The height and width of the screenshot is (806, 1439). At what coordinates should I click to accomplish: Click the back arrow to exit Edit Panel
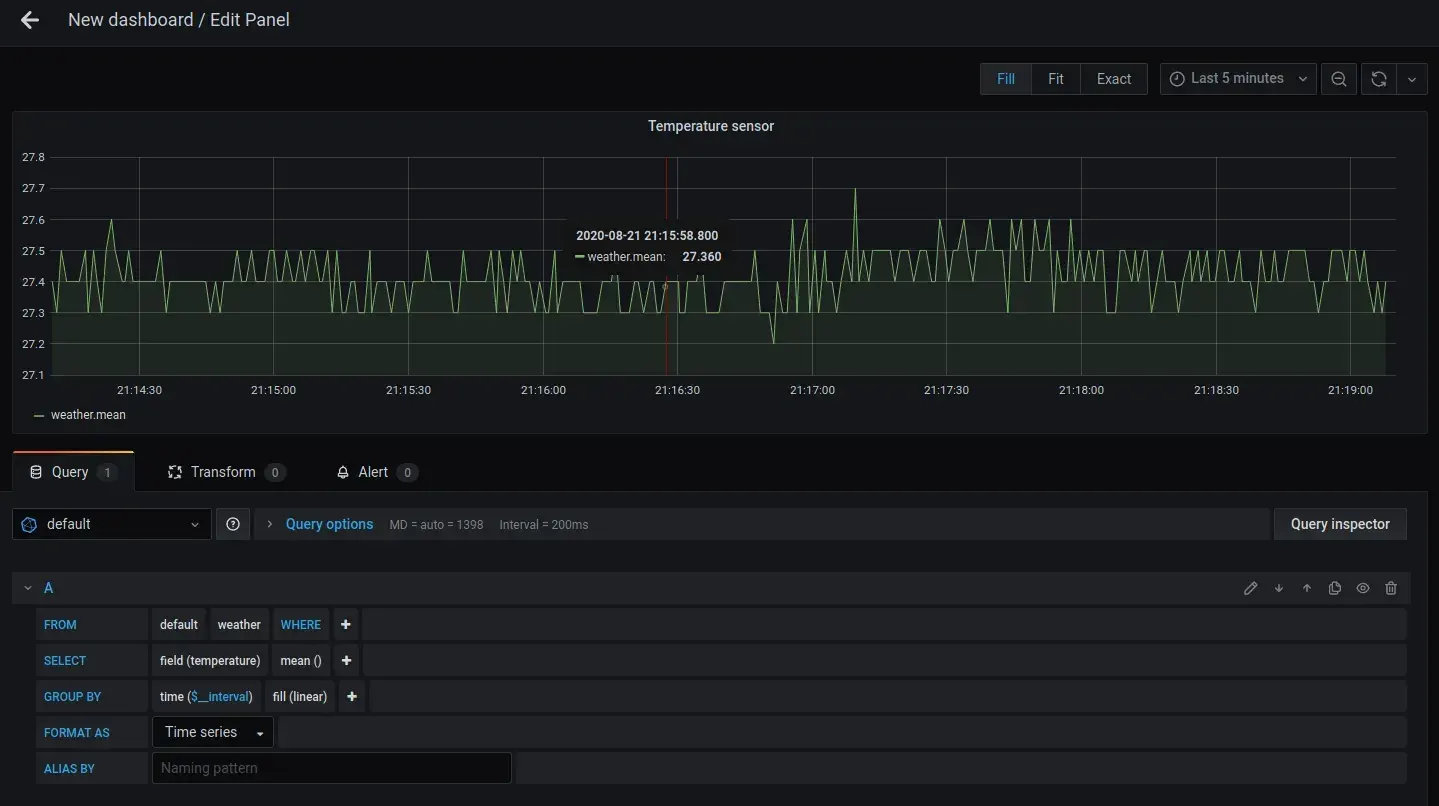[x=30, y=20]
